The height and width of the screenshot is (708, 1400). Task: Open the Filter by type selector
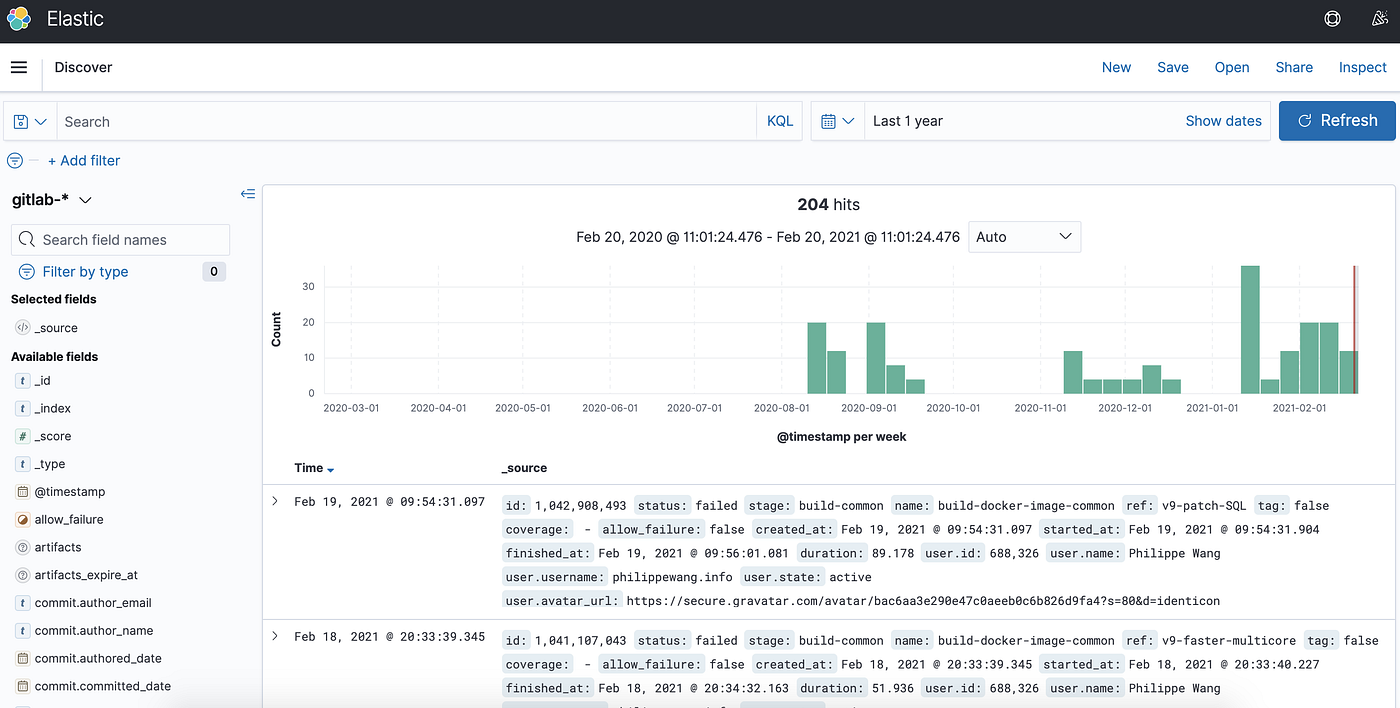pos(85,271)
